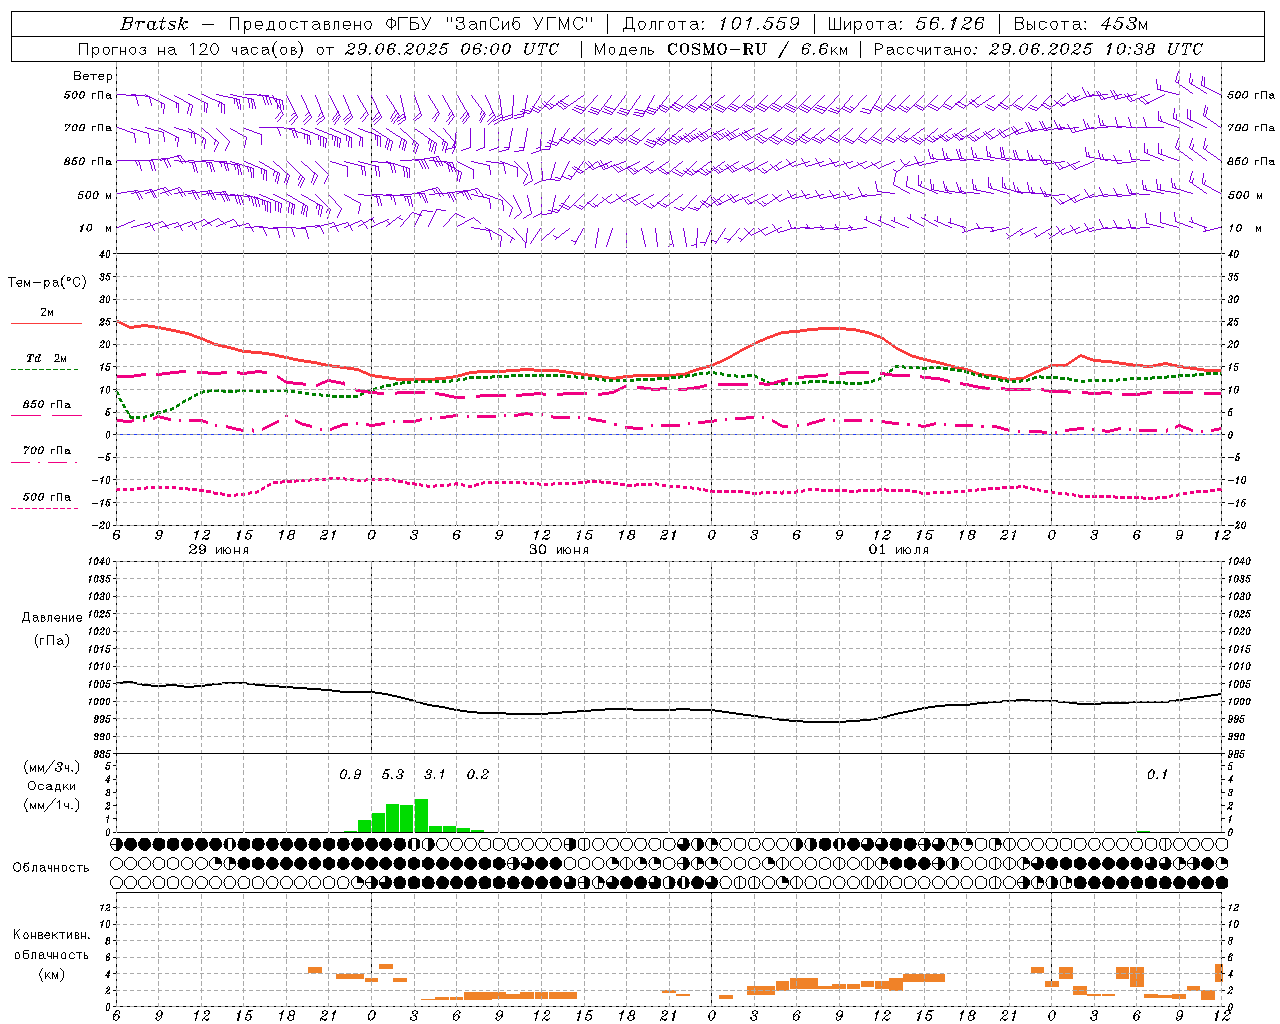Click "850 гПа" in temperature legend
Image resolution: width=1280 pixels, height=1024 pixels.
click(47, 404)
